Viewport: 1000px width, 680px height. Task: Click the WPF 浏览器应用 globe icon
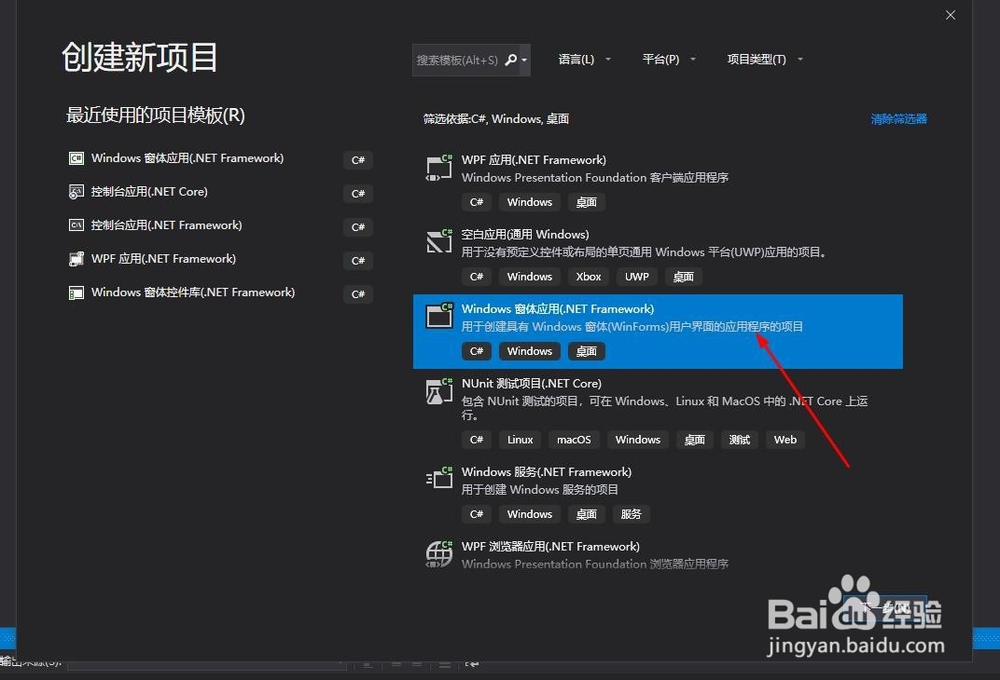tap(438, 554)
